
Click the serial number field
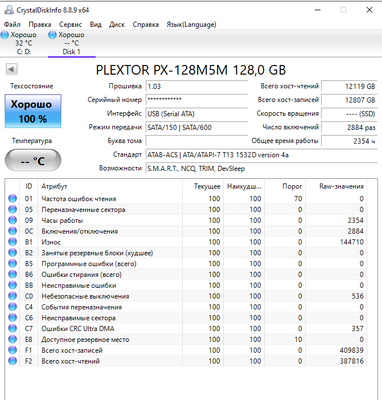point(196,100)
